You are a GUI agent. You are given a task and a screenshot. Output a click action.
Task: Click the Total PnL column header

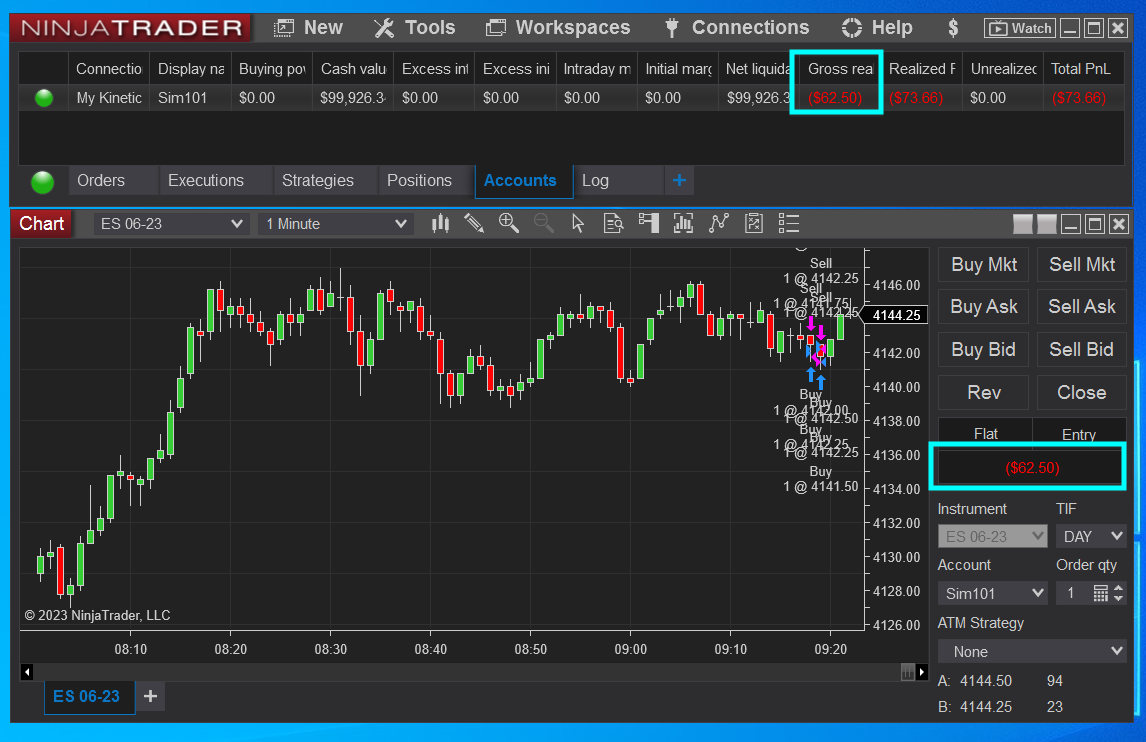click(x=1083, y=69)
